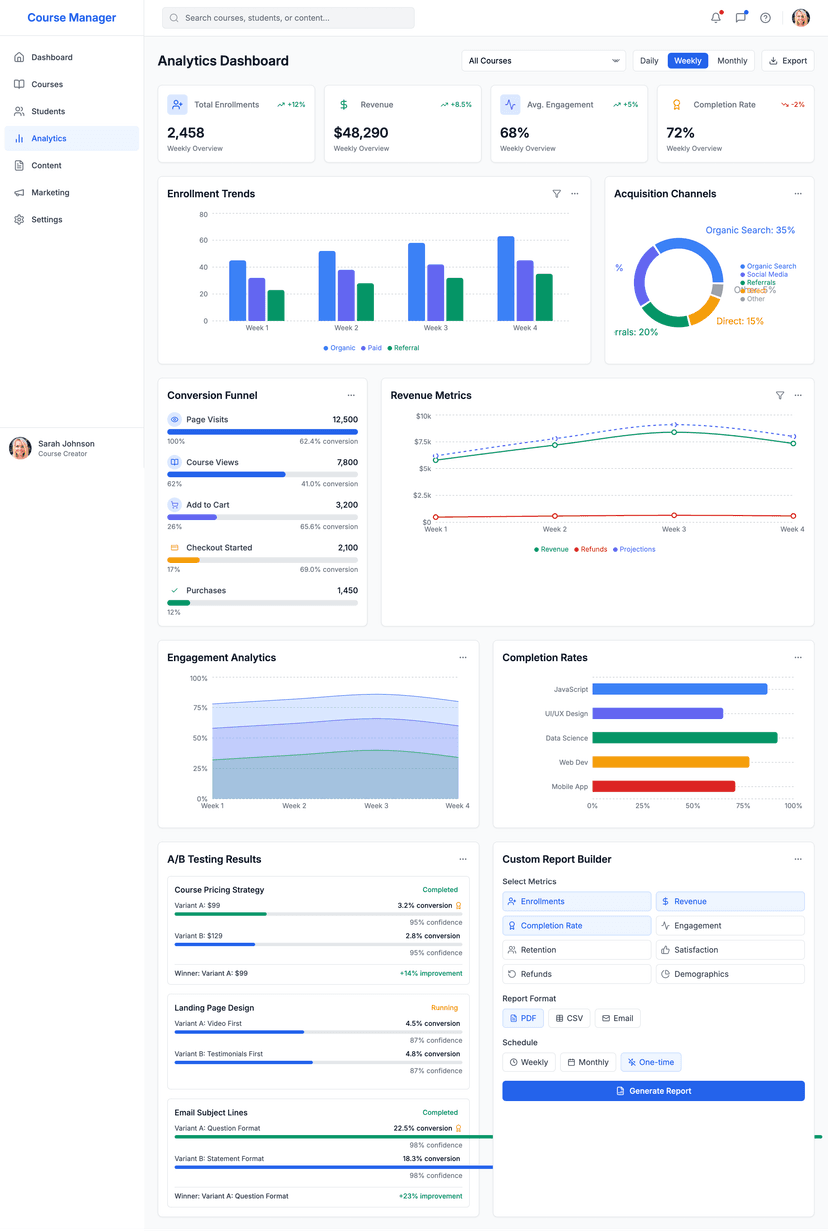This screenshot has height=1231, width=828.
Task: Deselect the Completion Rate metric
Action: [576, 925]
